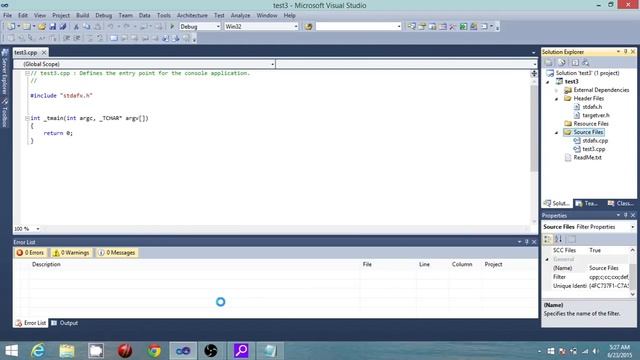
Task: Open the Toolbox side tab
Action: 5,113
